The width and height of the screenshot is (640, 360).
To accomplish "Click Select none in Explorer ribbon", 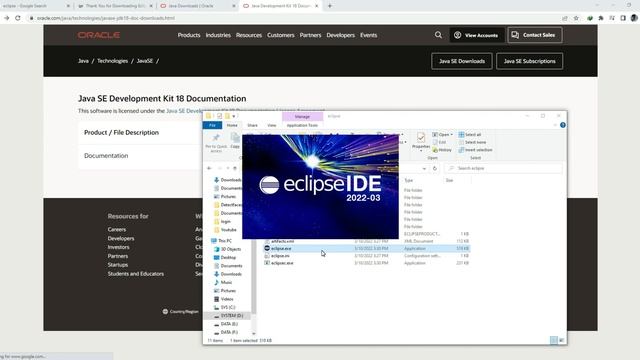I will [x=472, y=142].
